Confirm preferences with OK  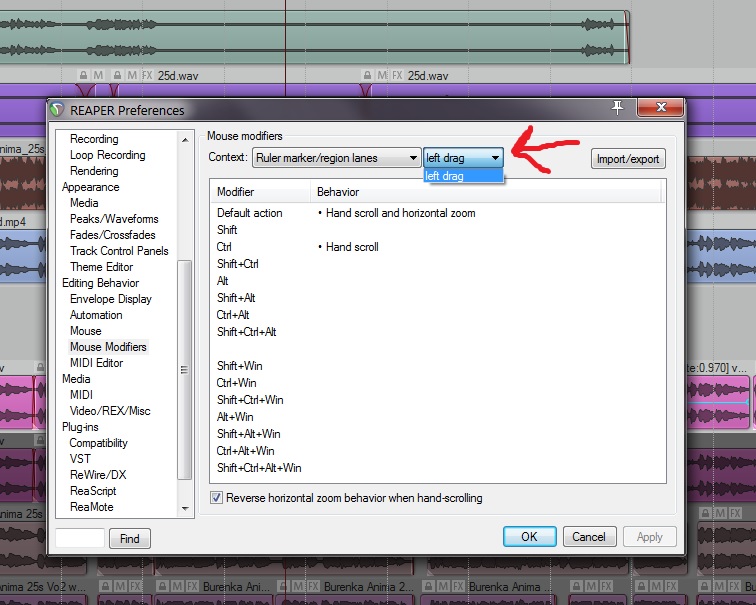click(x=529, y=537)
